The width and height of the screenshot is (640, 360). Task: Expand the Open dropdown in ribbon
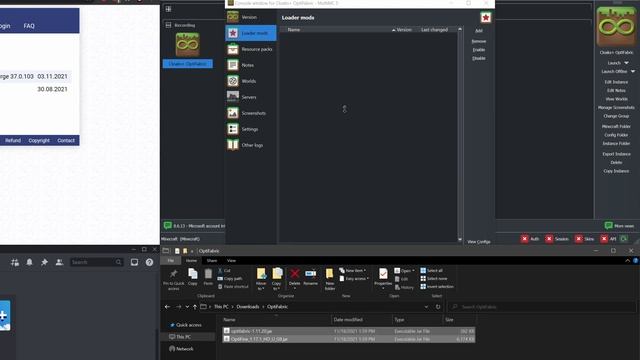(x=404, y=271)
